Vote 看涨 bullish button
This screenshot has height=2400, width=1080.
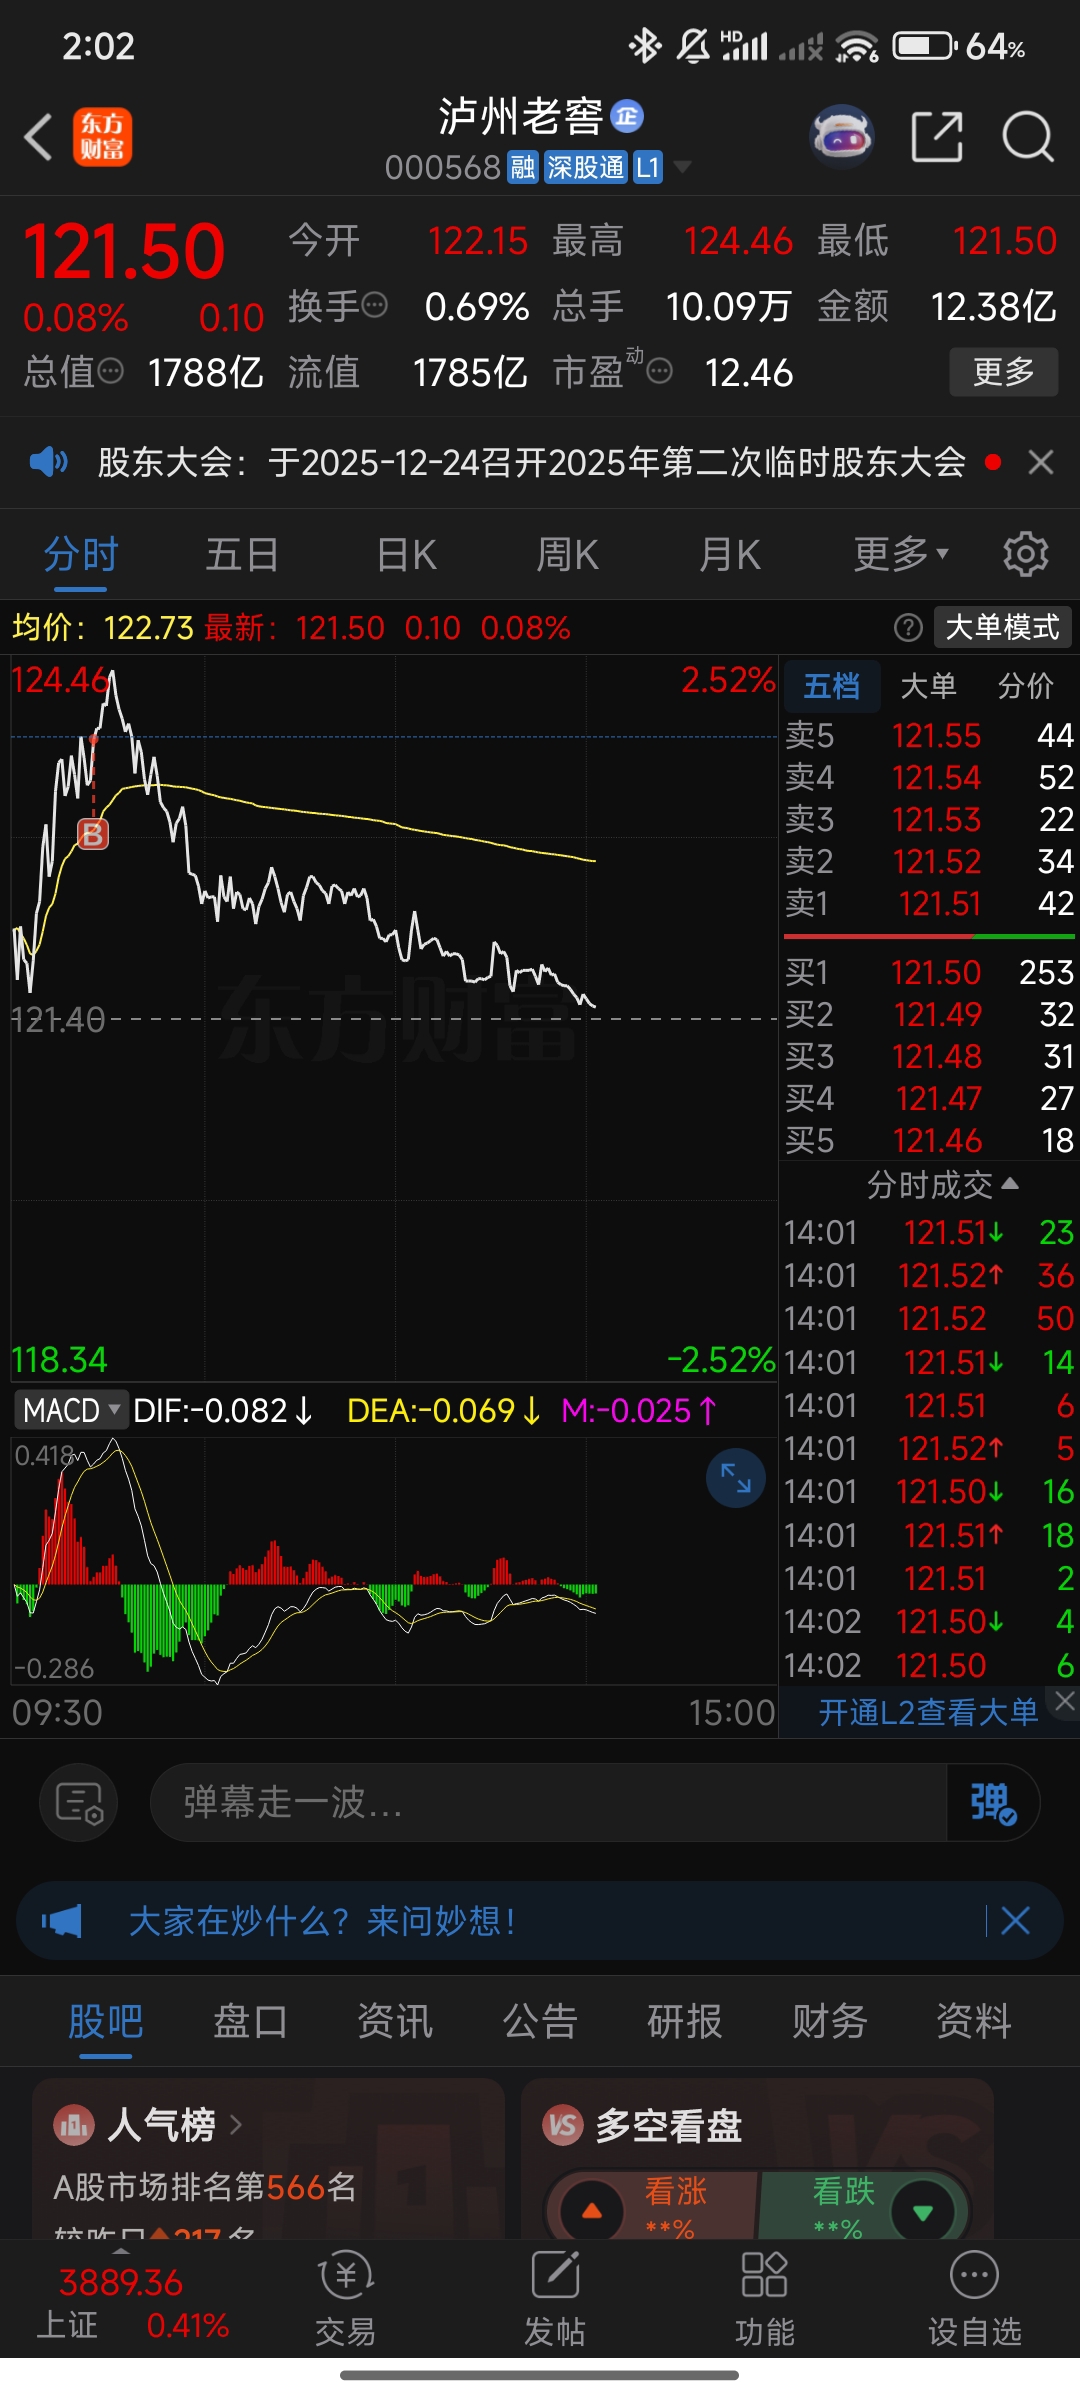pos(652,2205)
